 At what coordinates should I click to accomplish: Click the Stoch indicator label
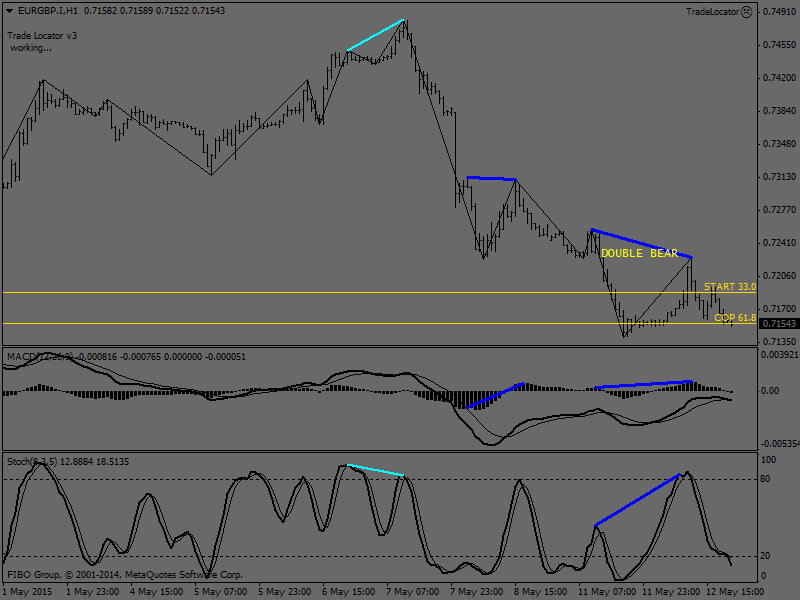pyautogui.click(x=20, y=461)
